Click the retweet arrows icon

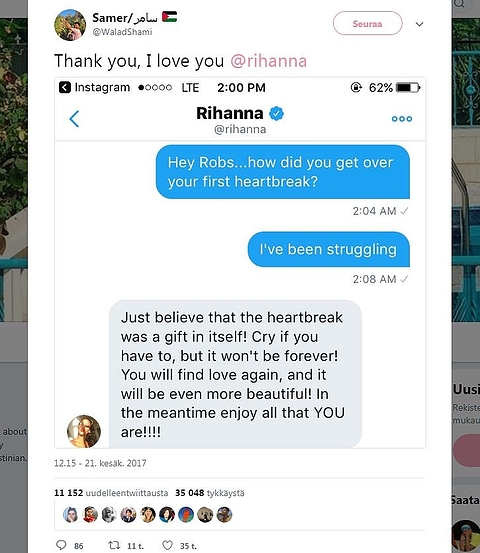pos(114,545)
